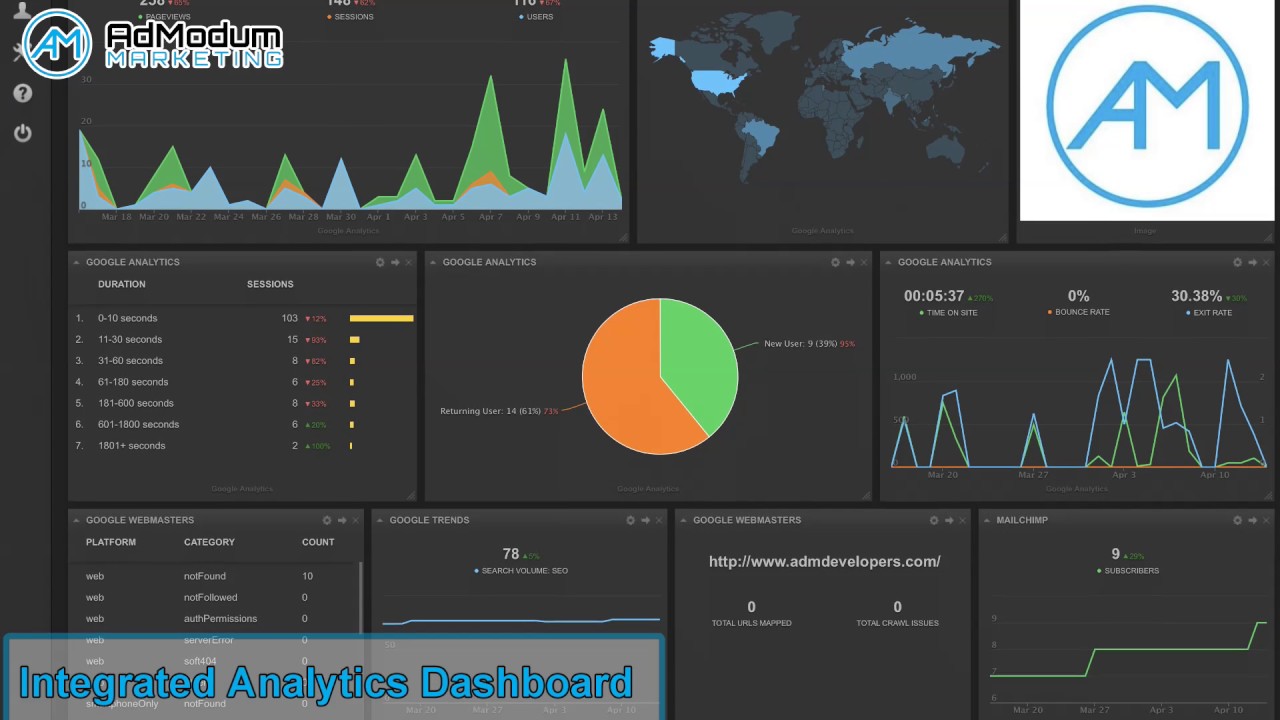Select the '1801+ seconds' duration row
This screenshot has width=1280, height=720.
(243, 446)
